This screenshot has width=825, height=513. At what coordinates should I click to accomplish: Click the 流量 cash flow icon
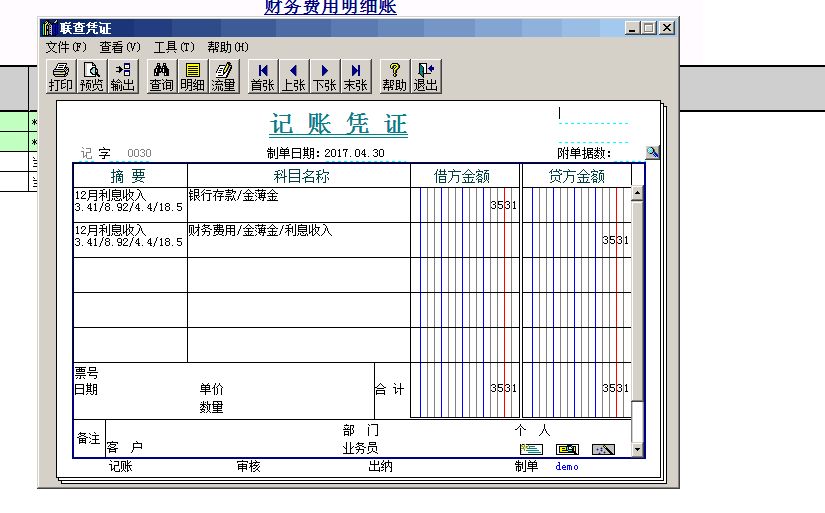[x=224, y=77]
